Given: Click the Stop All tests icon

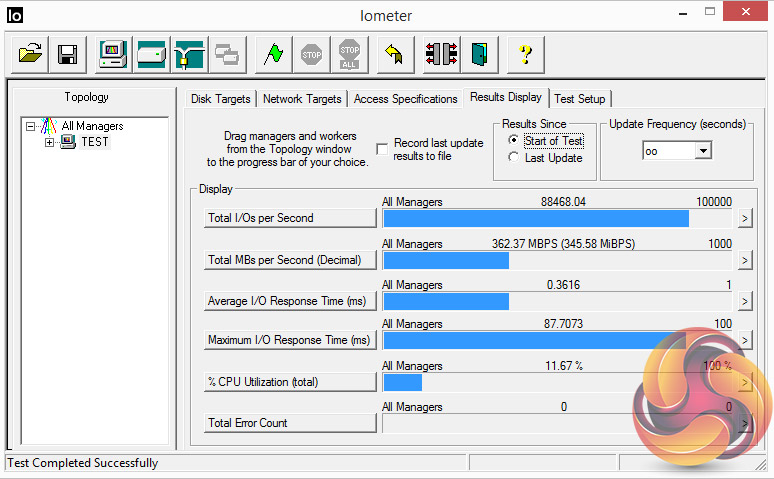Looking at the screenshot, I should point(349,54).
